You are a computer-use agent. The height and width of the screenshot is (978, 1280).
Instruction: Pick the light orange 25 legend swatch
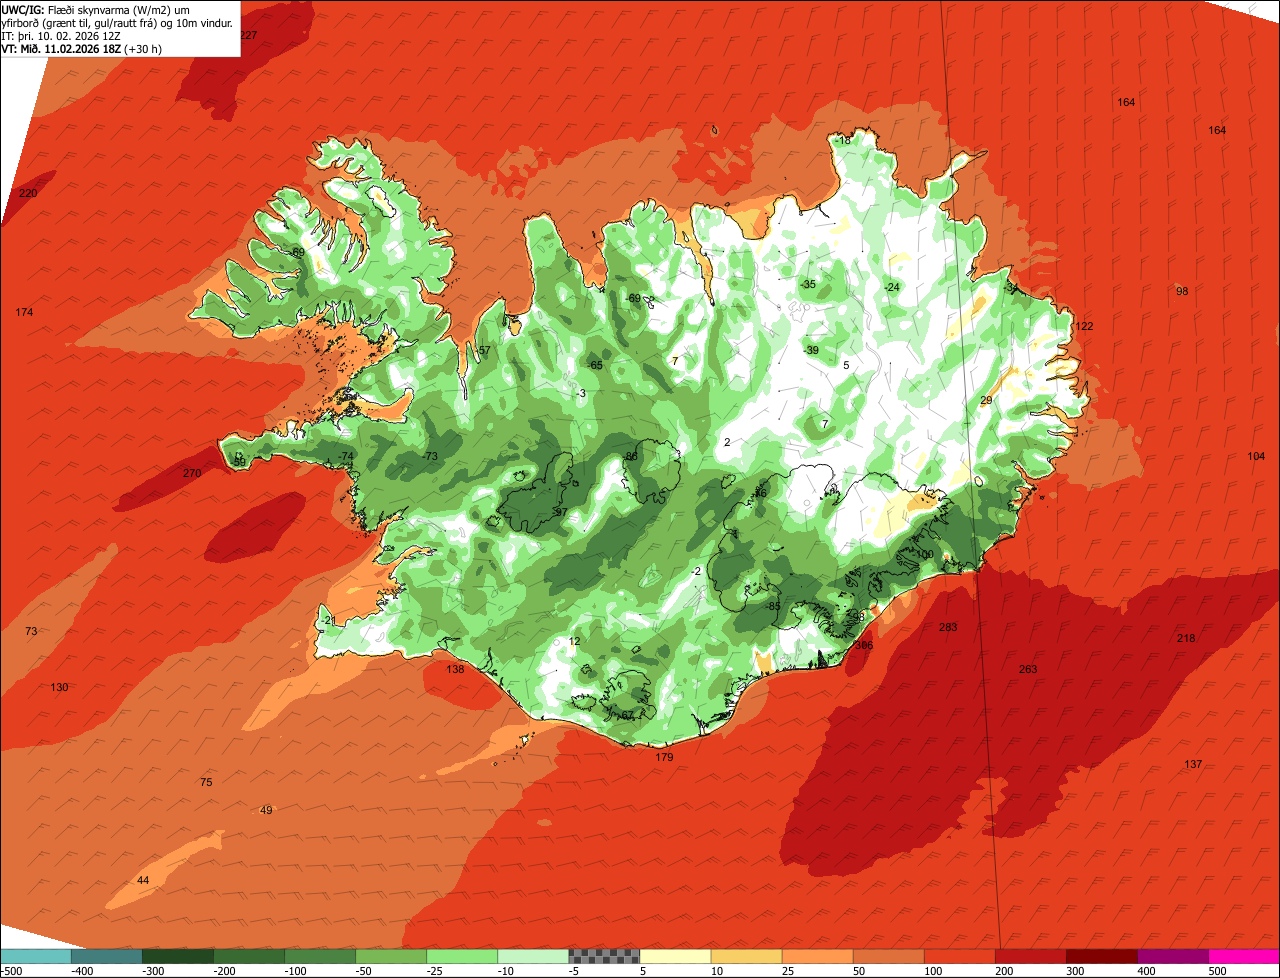coord(817,956)
